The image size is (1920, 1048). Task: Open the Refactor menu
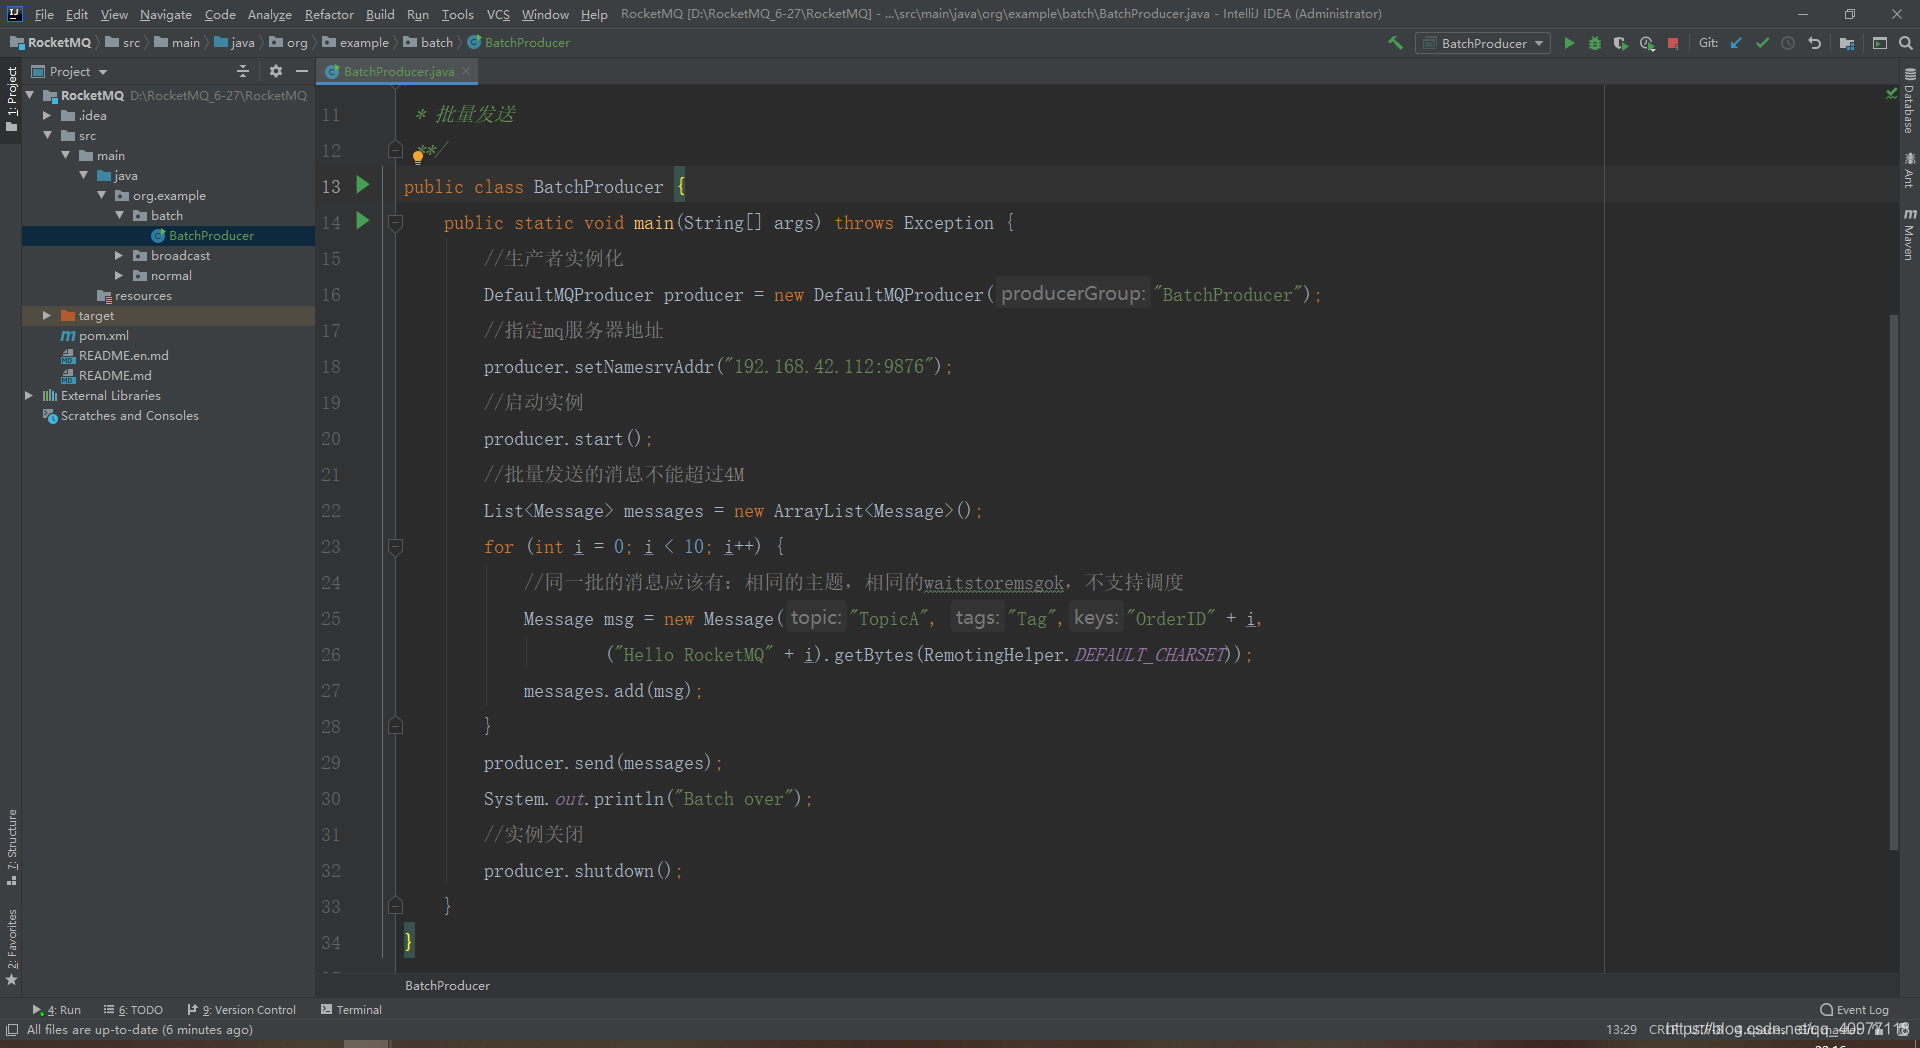coord(329,14)
